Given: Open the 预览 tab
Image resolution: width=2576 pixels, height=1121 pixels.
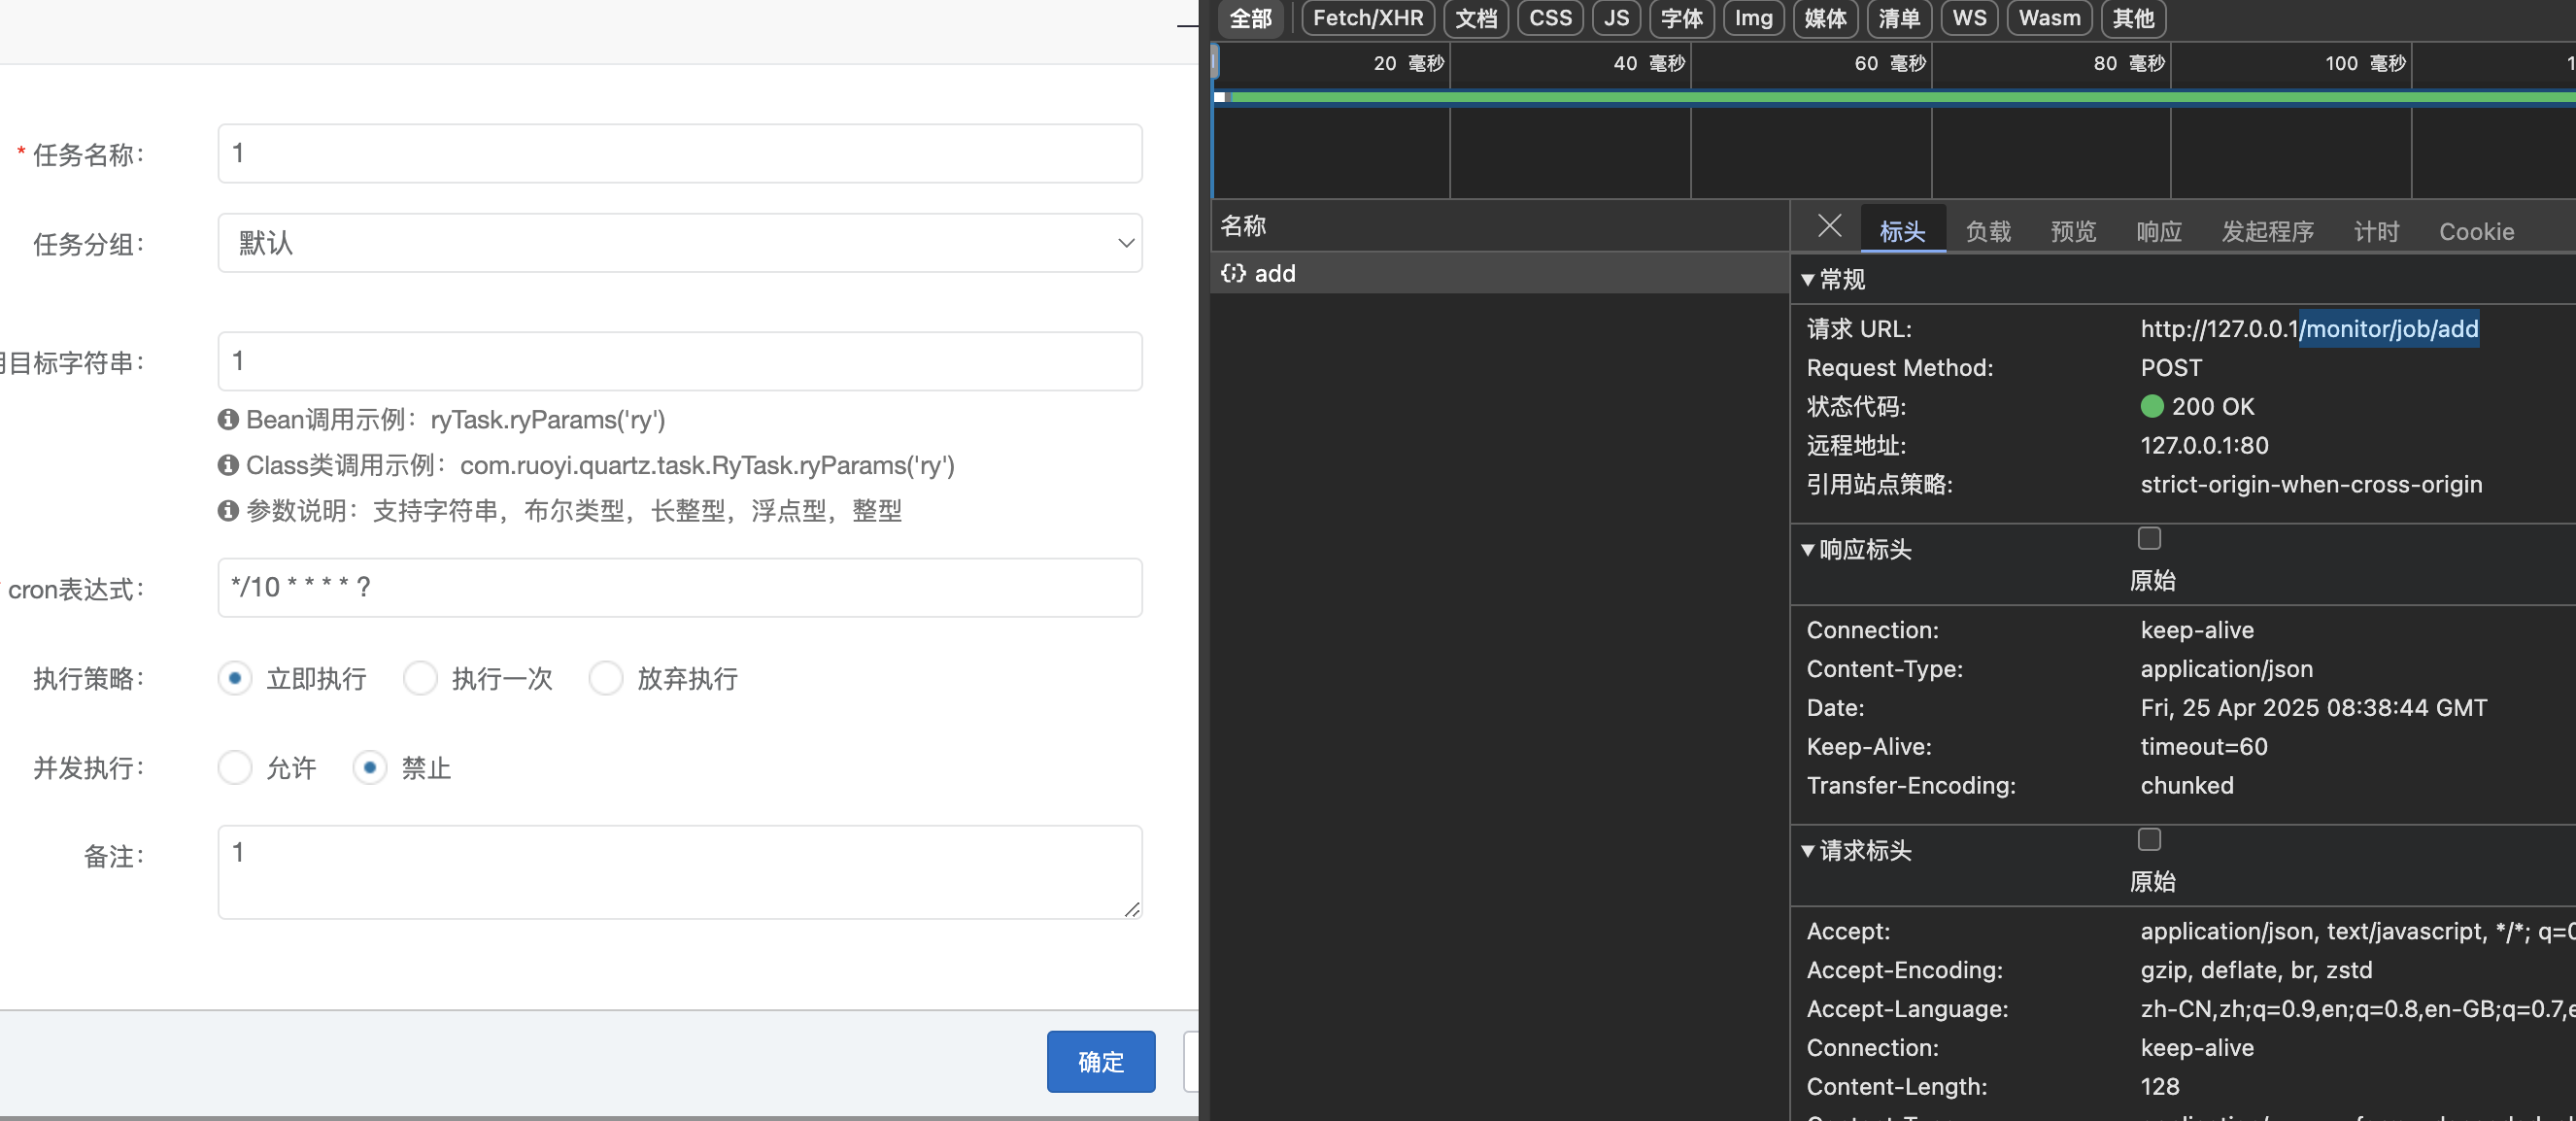Looking at the screenshot, I should 2073,231.
